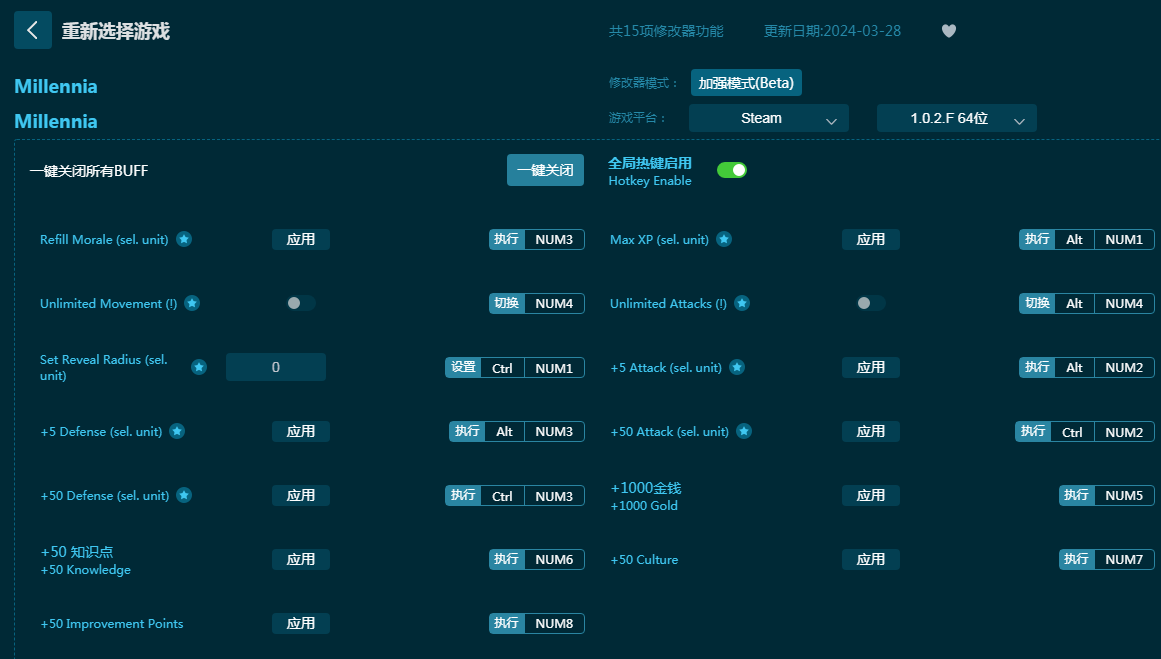1161x659 pixels.
Task: Click NUM8 hotkey for Improvement Points
Action: pos(554,623)
